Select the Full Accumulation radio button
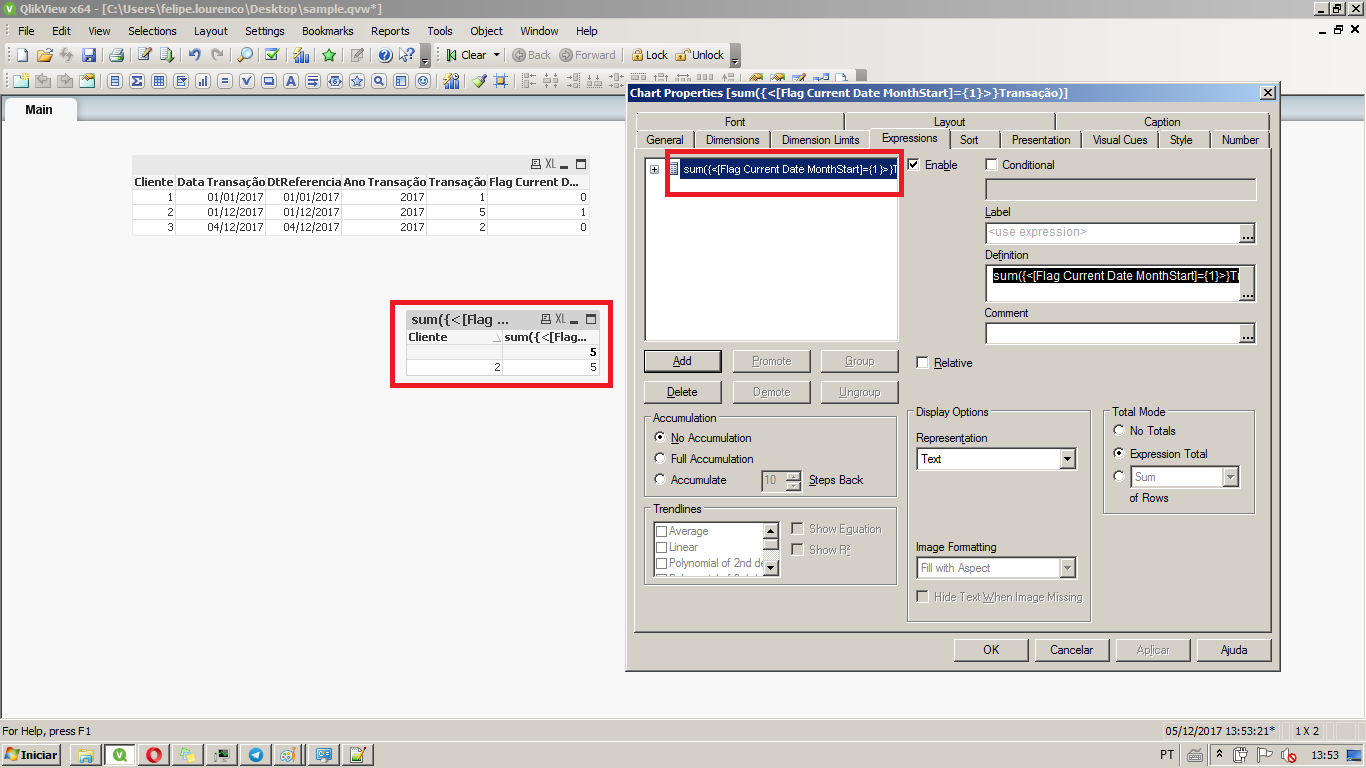1366x768 pixels. [x=659, y=459]
